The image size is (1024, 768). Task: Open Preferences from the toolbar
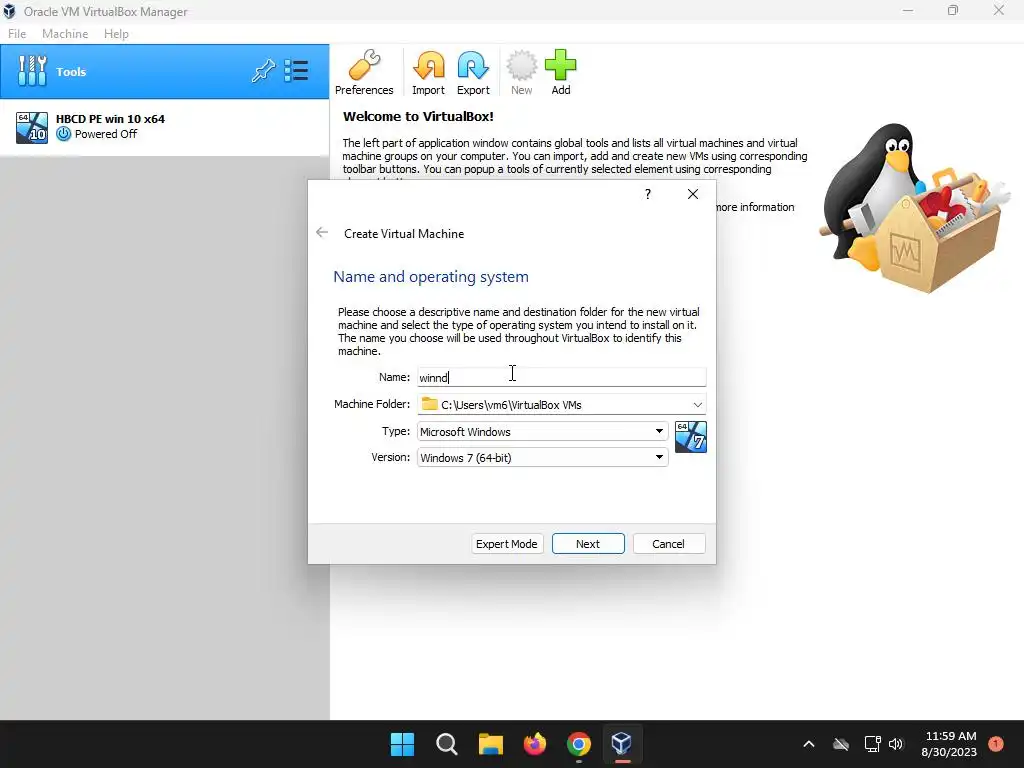coord(364,72)
